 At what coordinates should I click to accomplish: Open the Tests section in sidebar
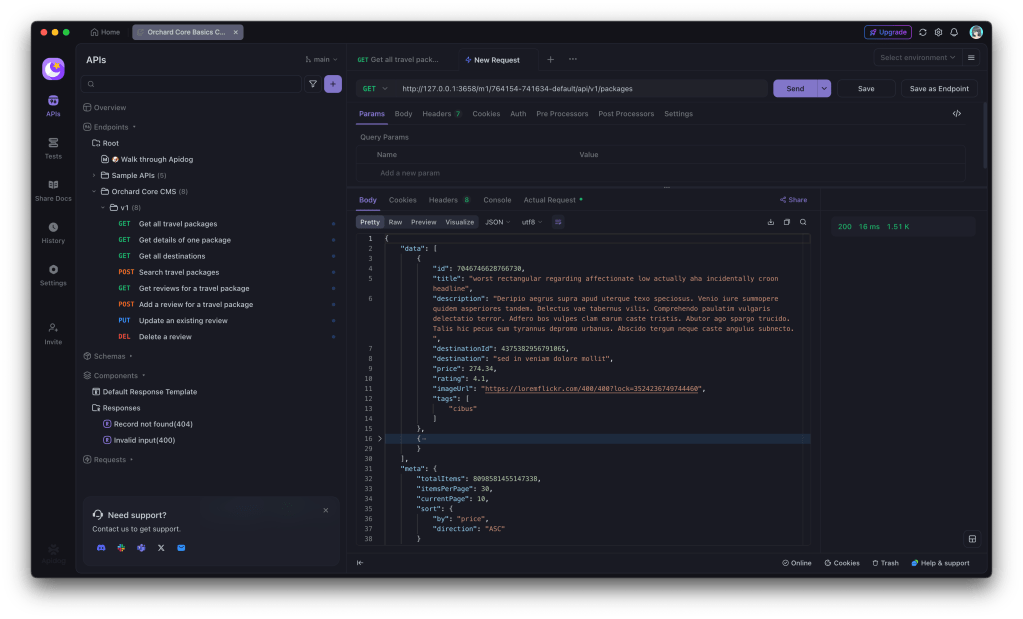(53, 147)
